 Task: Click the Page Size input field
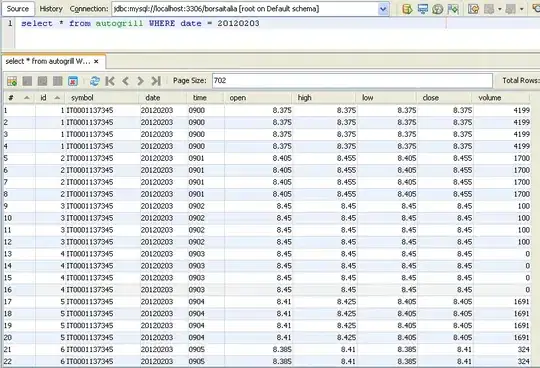tap(352, 81)
